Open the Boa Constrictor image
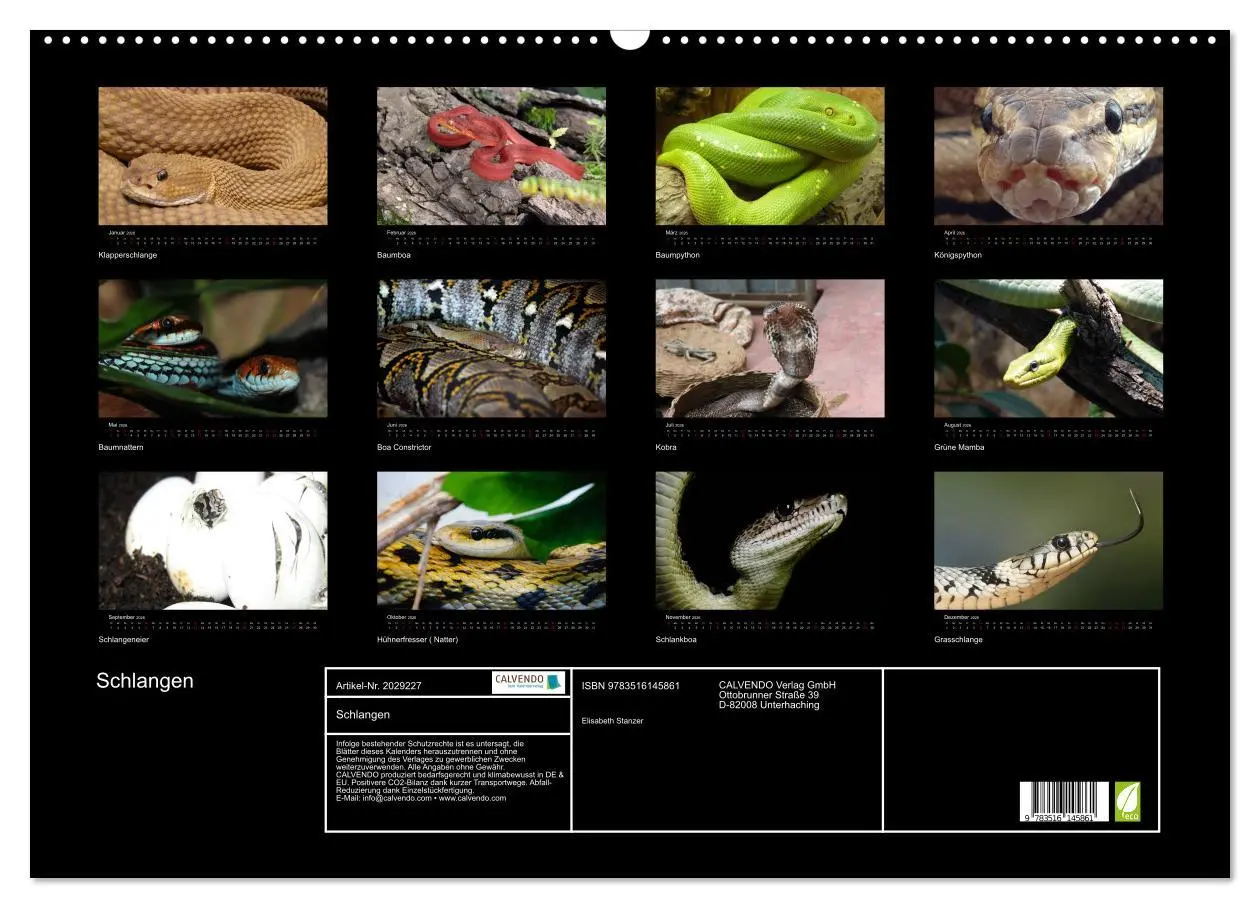Viewport: 1260px width, 908px height. point(491,348)
